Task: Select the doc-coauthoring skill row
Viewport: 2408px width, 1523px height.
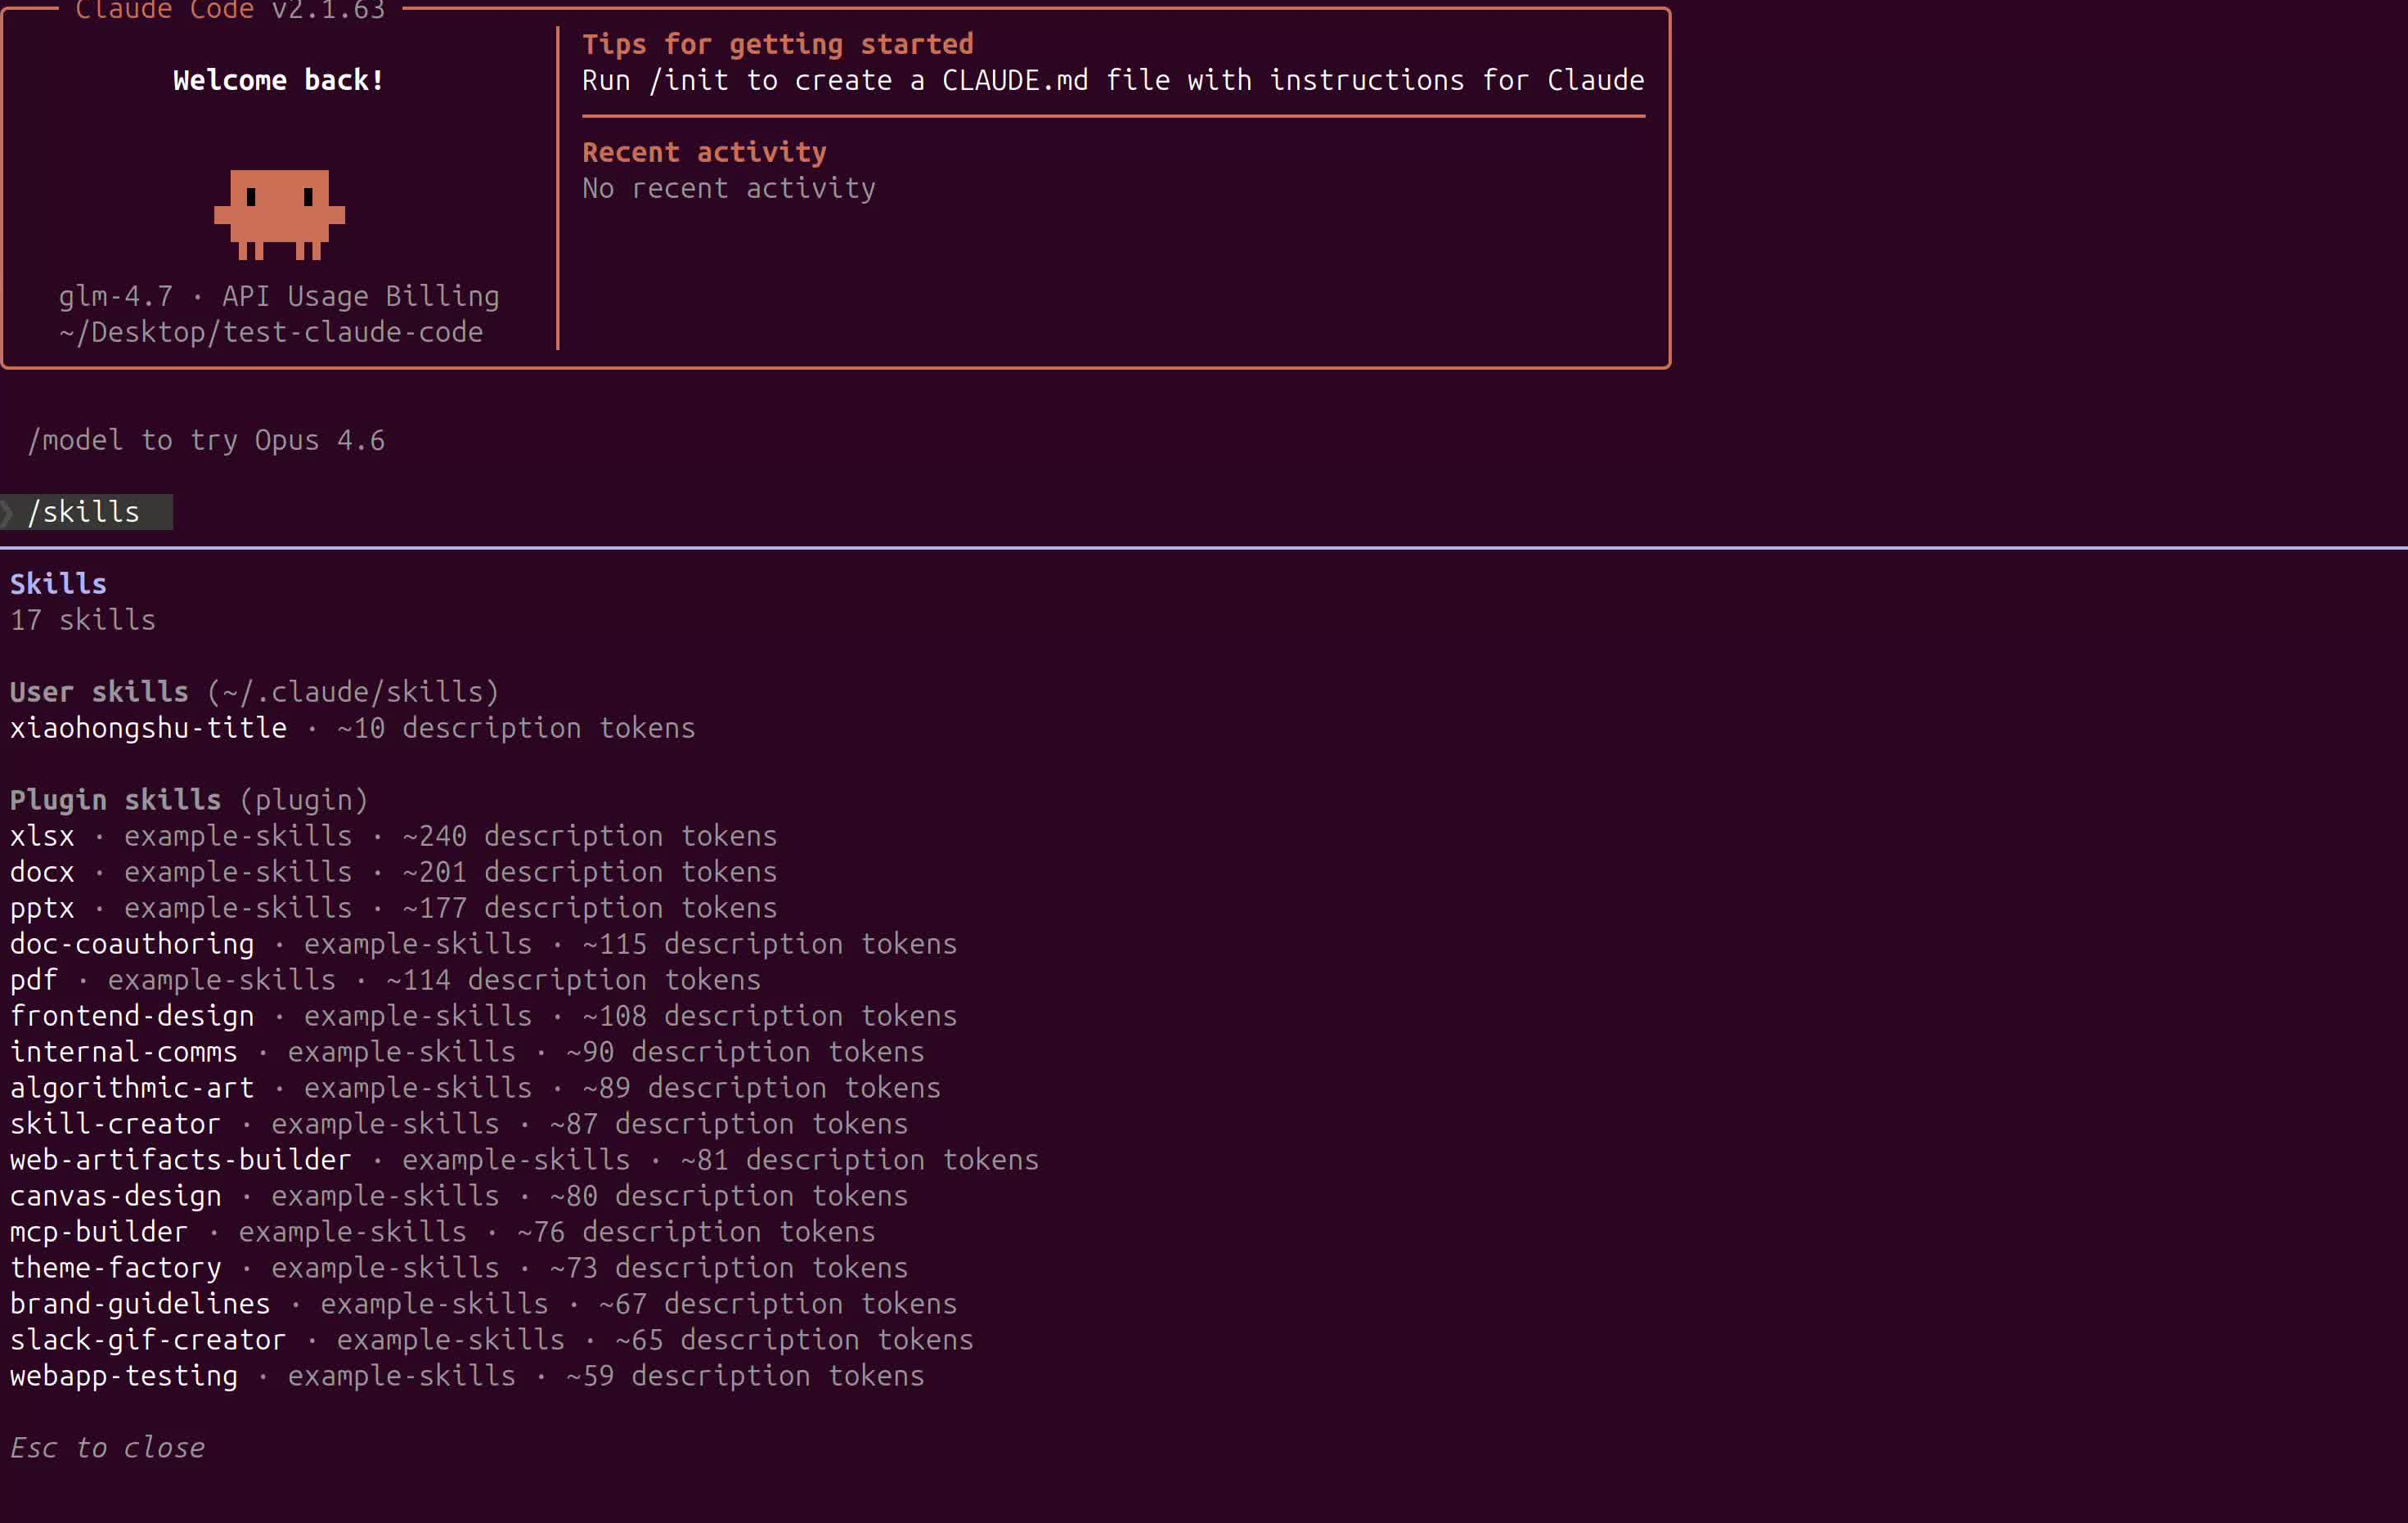Action: click(x=484, y=944)
